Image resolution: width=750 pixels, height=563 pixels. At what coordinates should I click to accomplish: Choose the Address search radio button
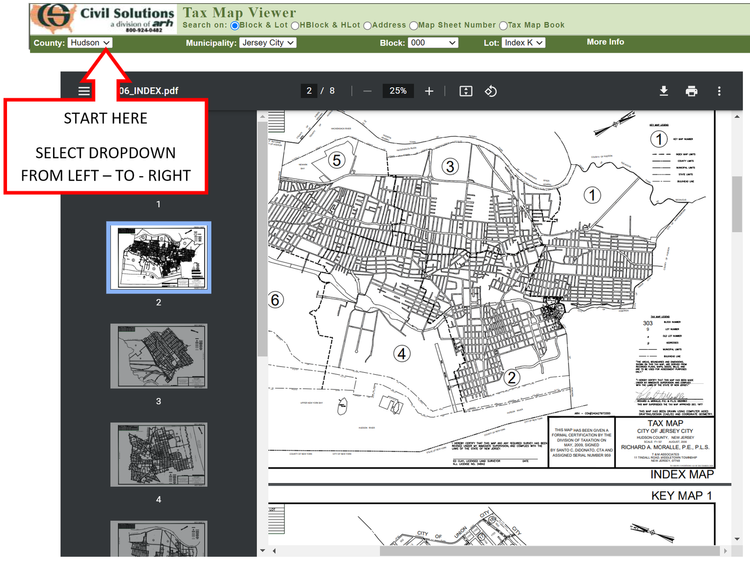click(x=367, y=25)
